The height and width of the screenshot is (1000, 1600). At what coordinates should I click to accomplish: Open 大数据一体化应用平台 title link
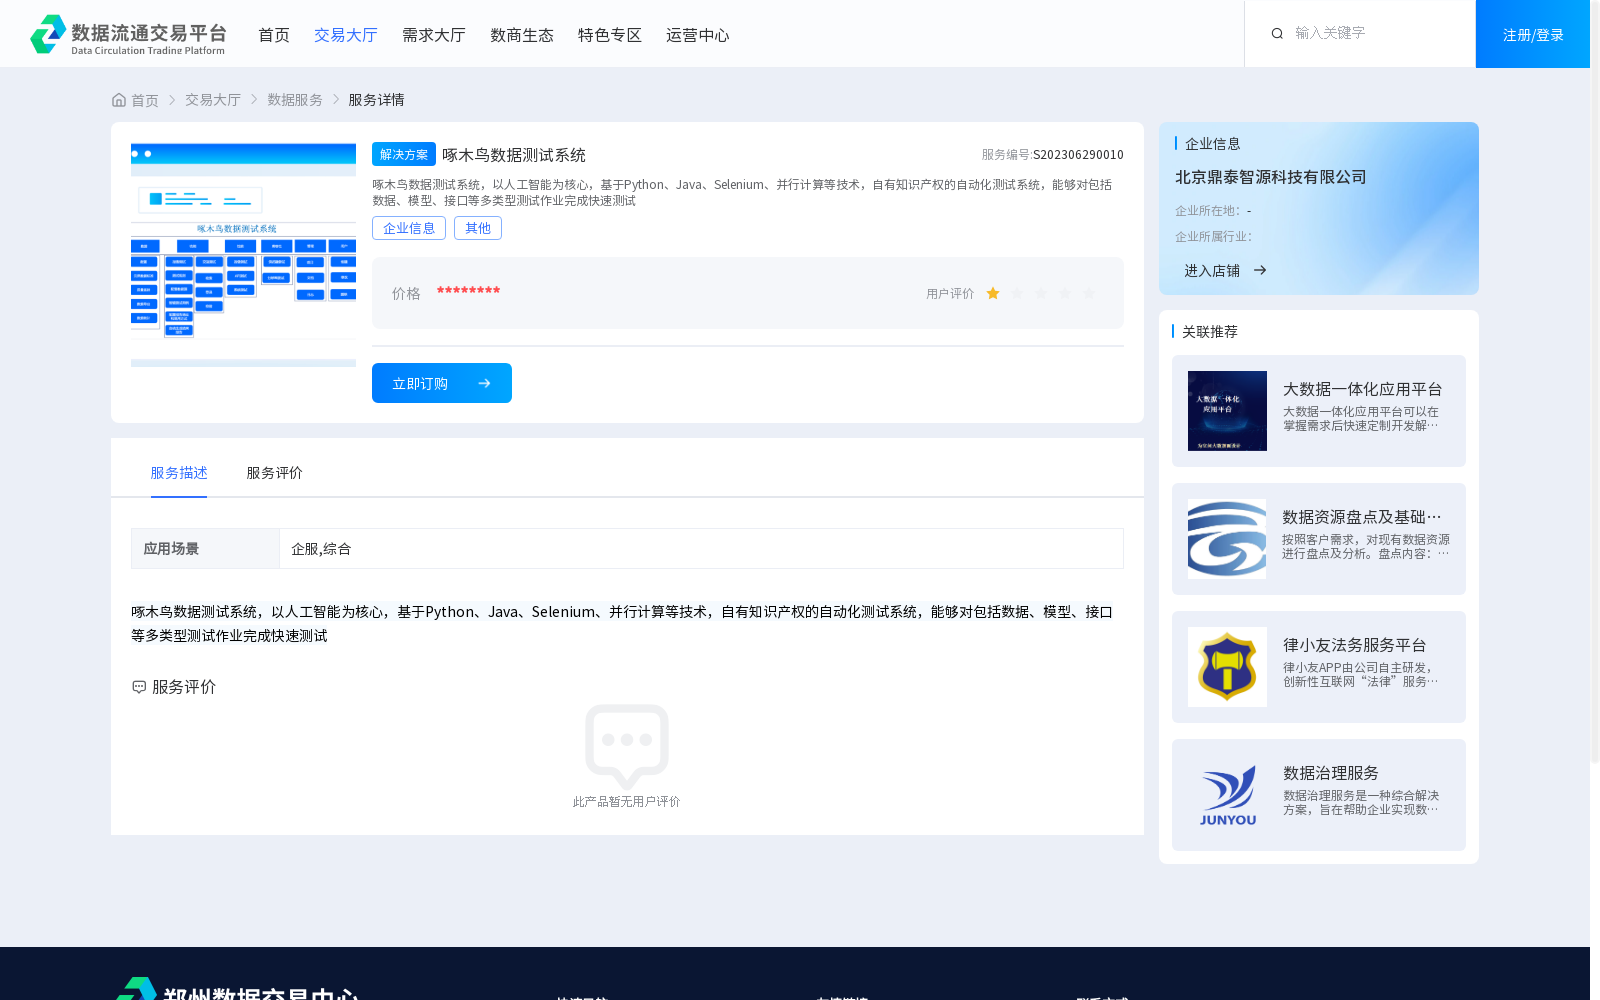coord(1363,389)
